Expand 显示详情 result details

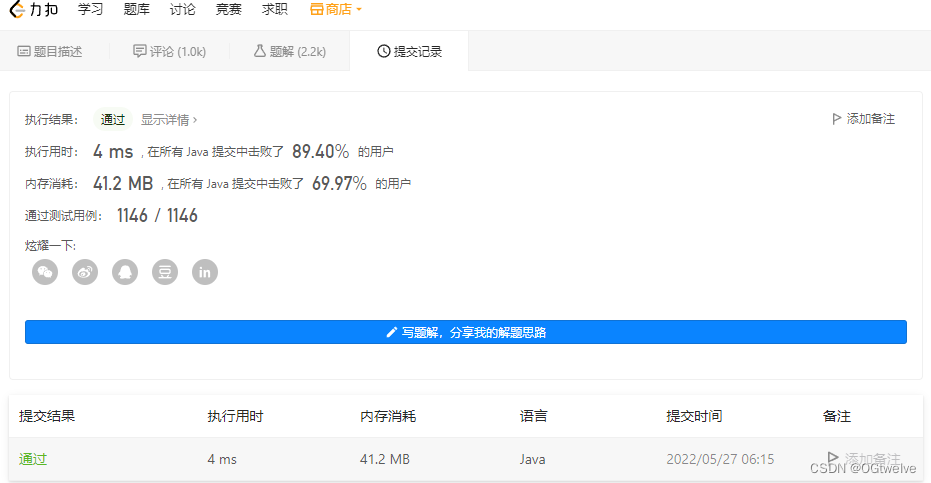point(169,120)
